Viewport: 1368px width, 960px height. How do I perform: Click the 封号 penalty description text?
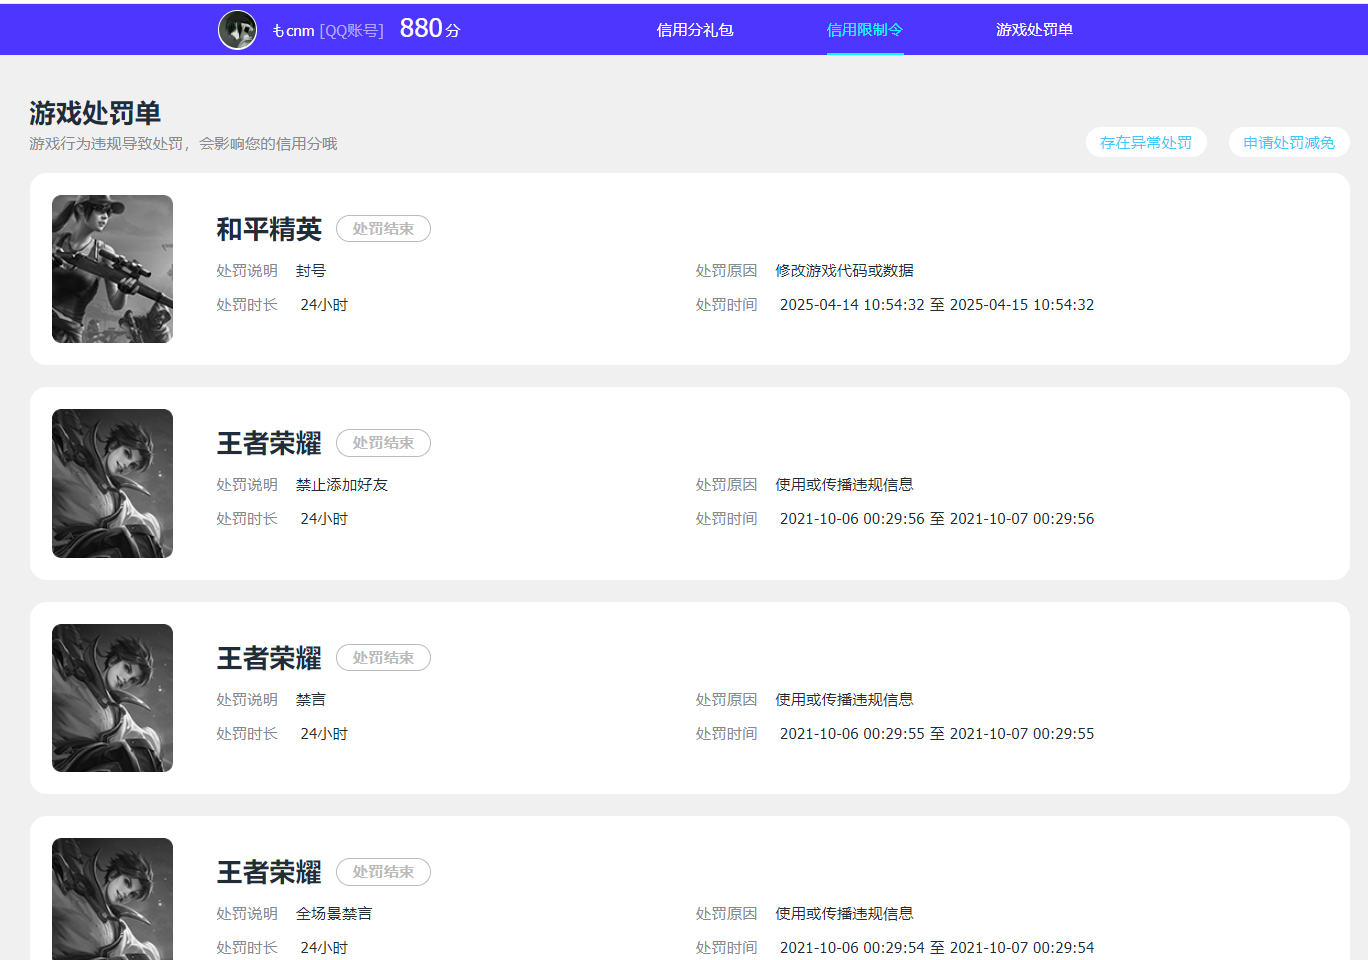click(x=311, y=271)
